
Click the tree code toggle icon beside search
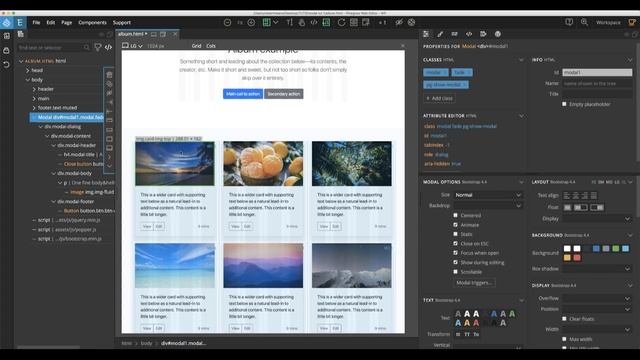(108, 47)
